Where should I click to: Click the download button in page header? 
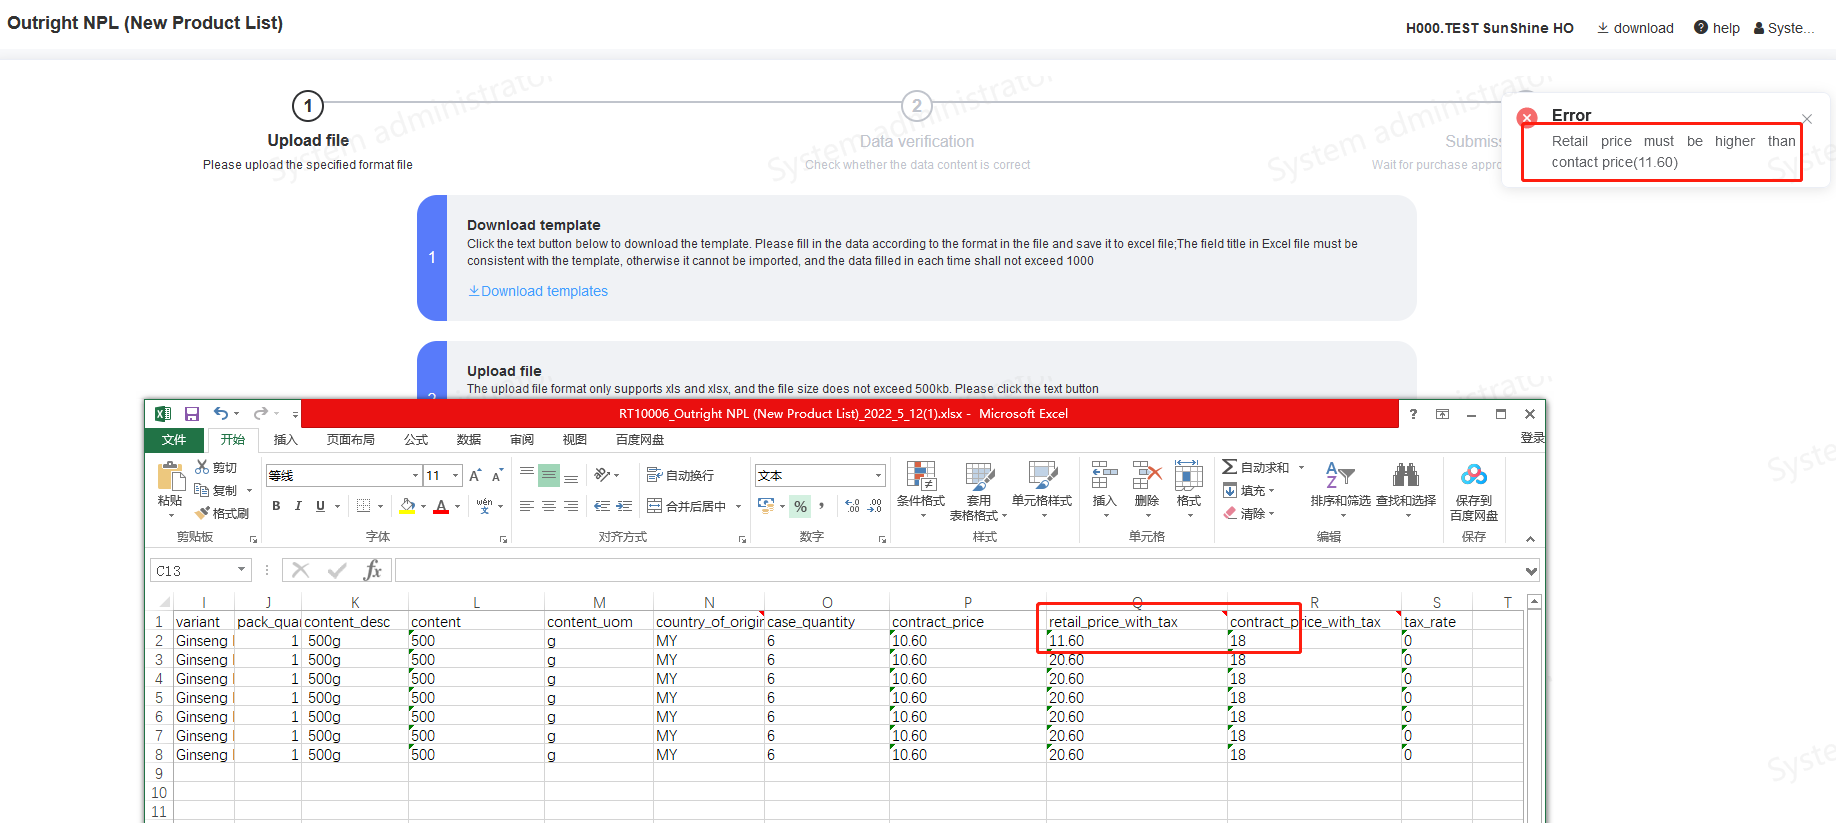(1635, 28)
